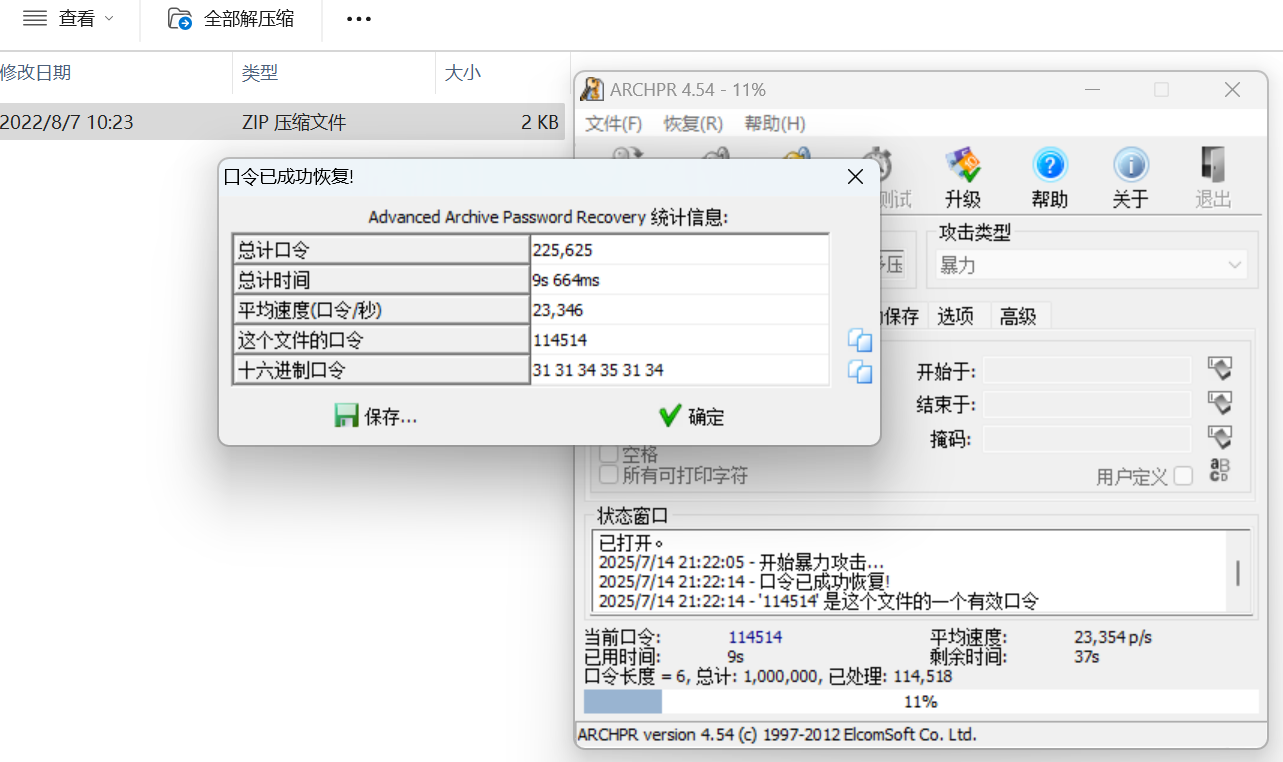
Task: Click the 掩码 input field
Action: tap(1087, 439)
